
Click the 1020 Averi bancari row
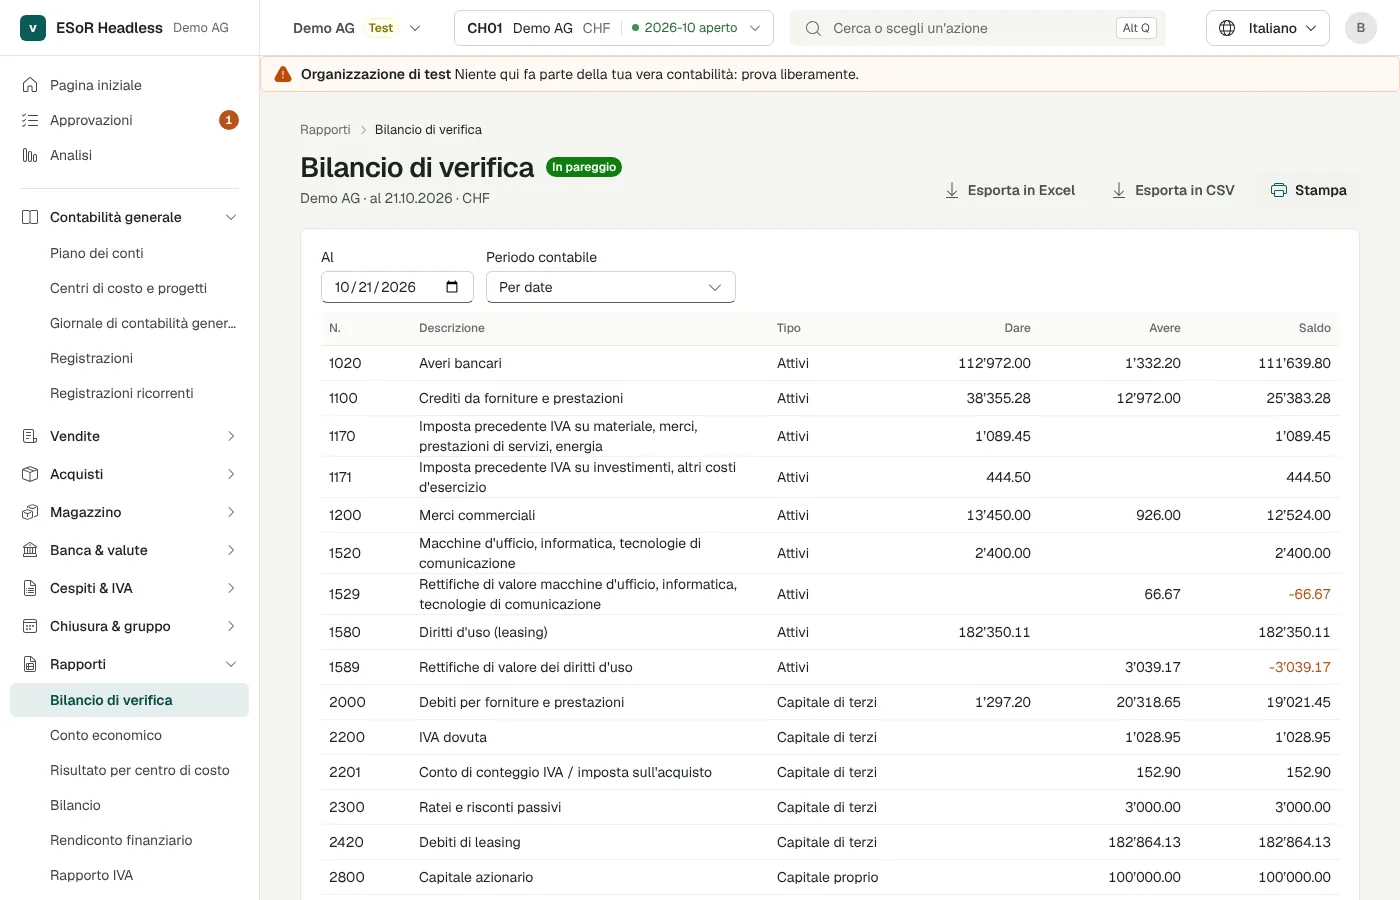point(830,363)
